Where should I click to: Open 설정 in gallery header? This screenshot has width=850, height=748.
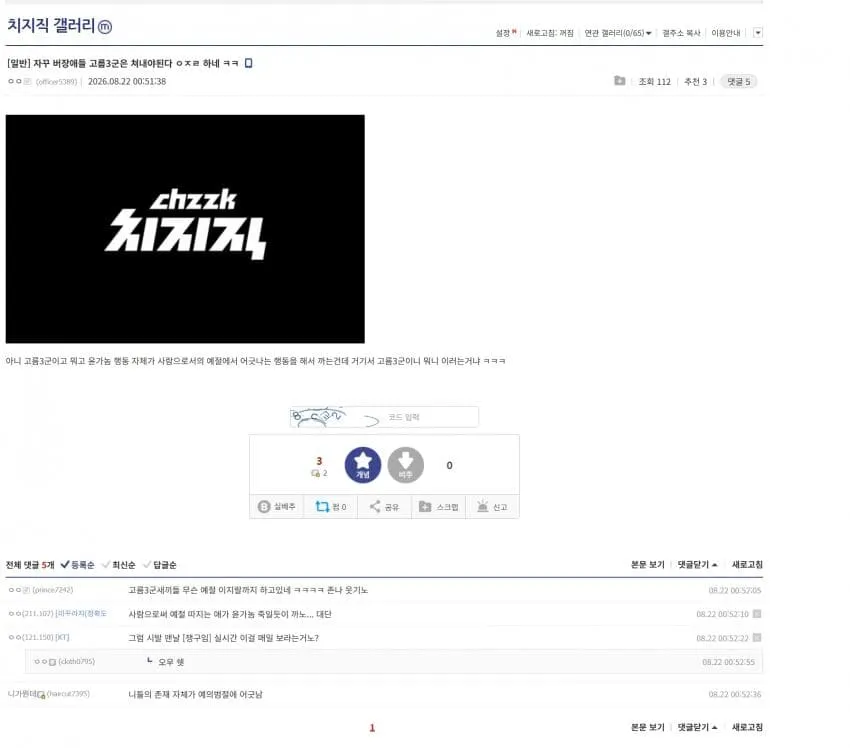pyautogui.click(x=505, y=33)
